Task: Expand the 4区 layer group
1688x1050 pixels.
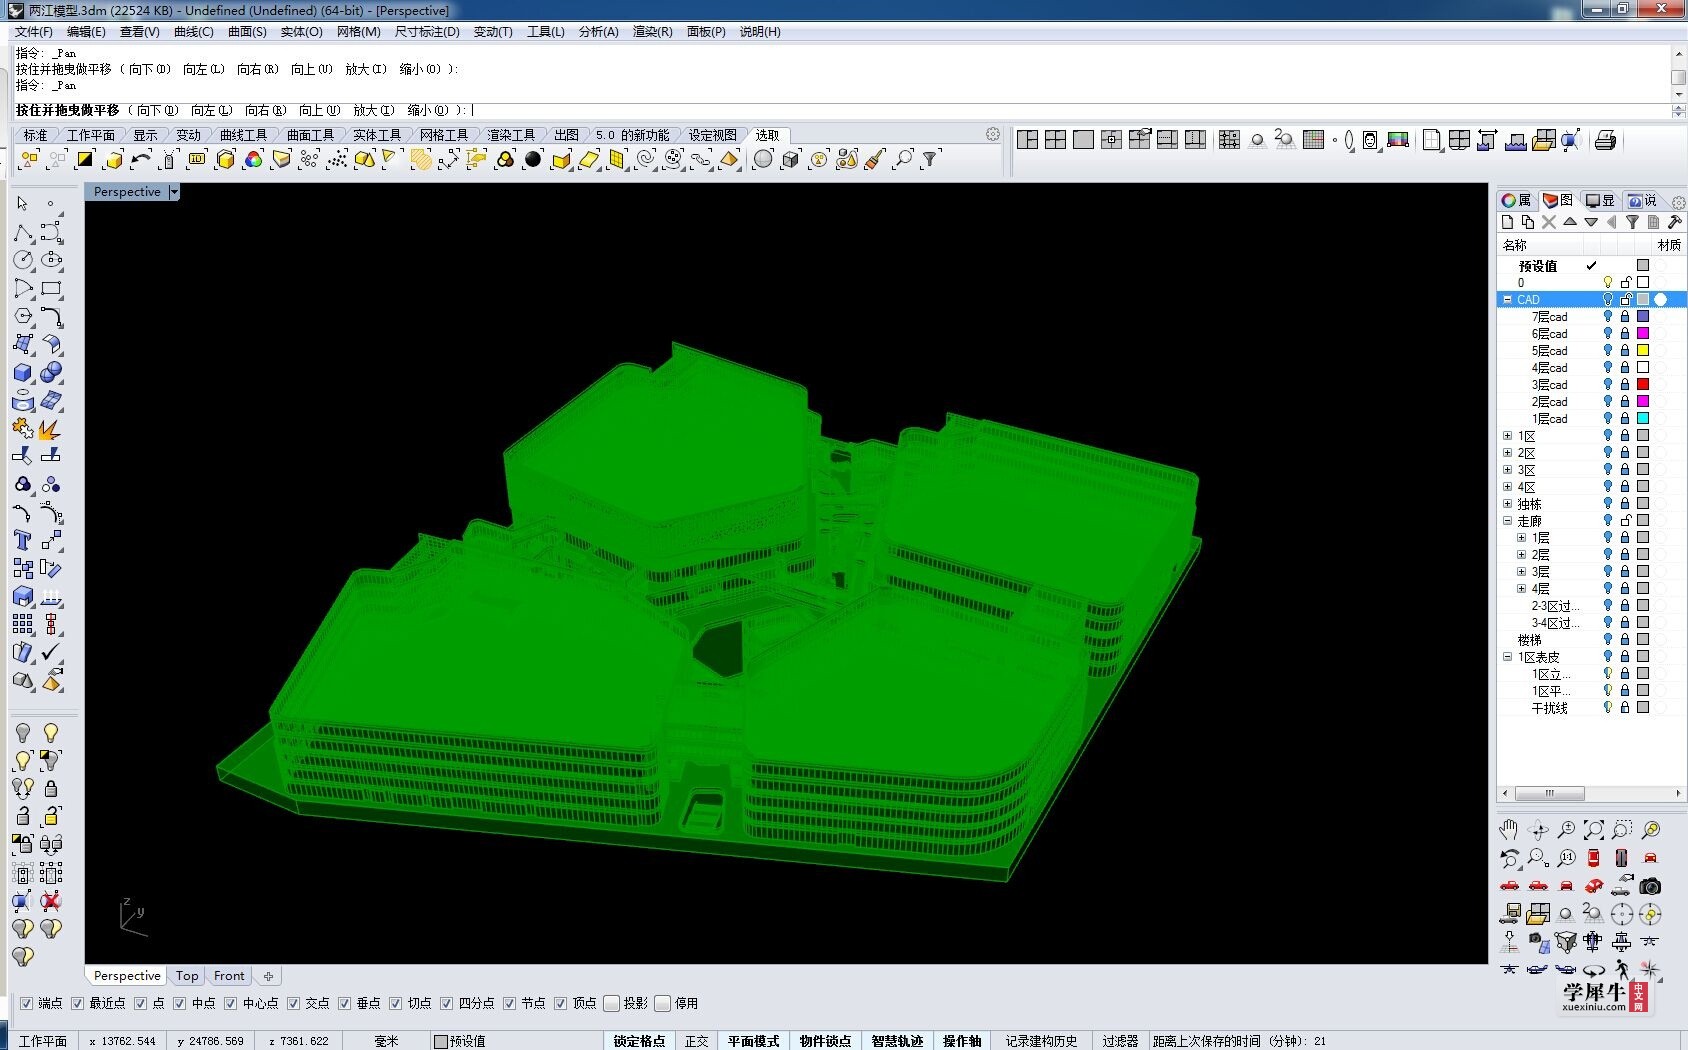Action: point(1508,487)
